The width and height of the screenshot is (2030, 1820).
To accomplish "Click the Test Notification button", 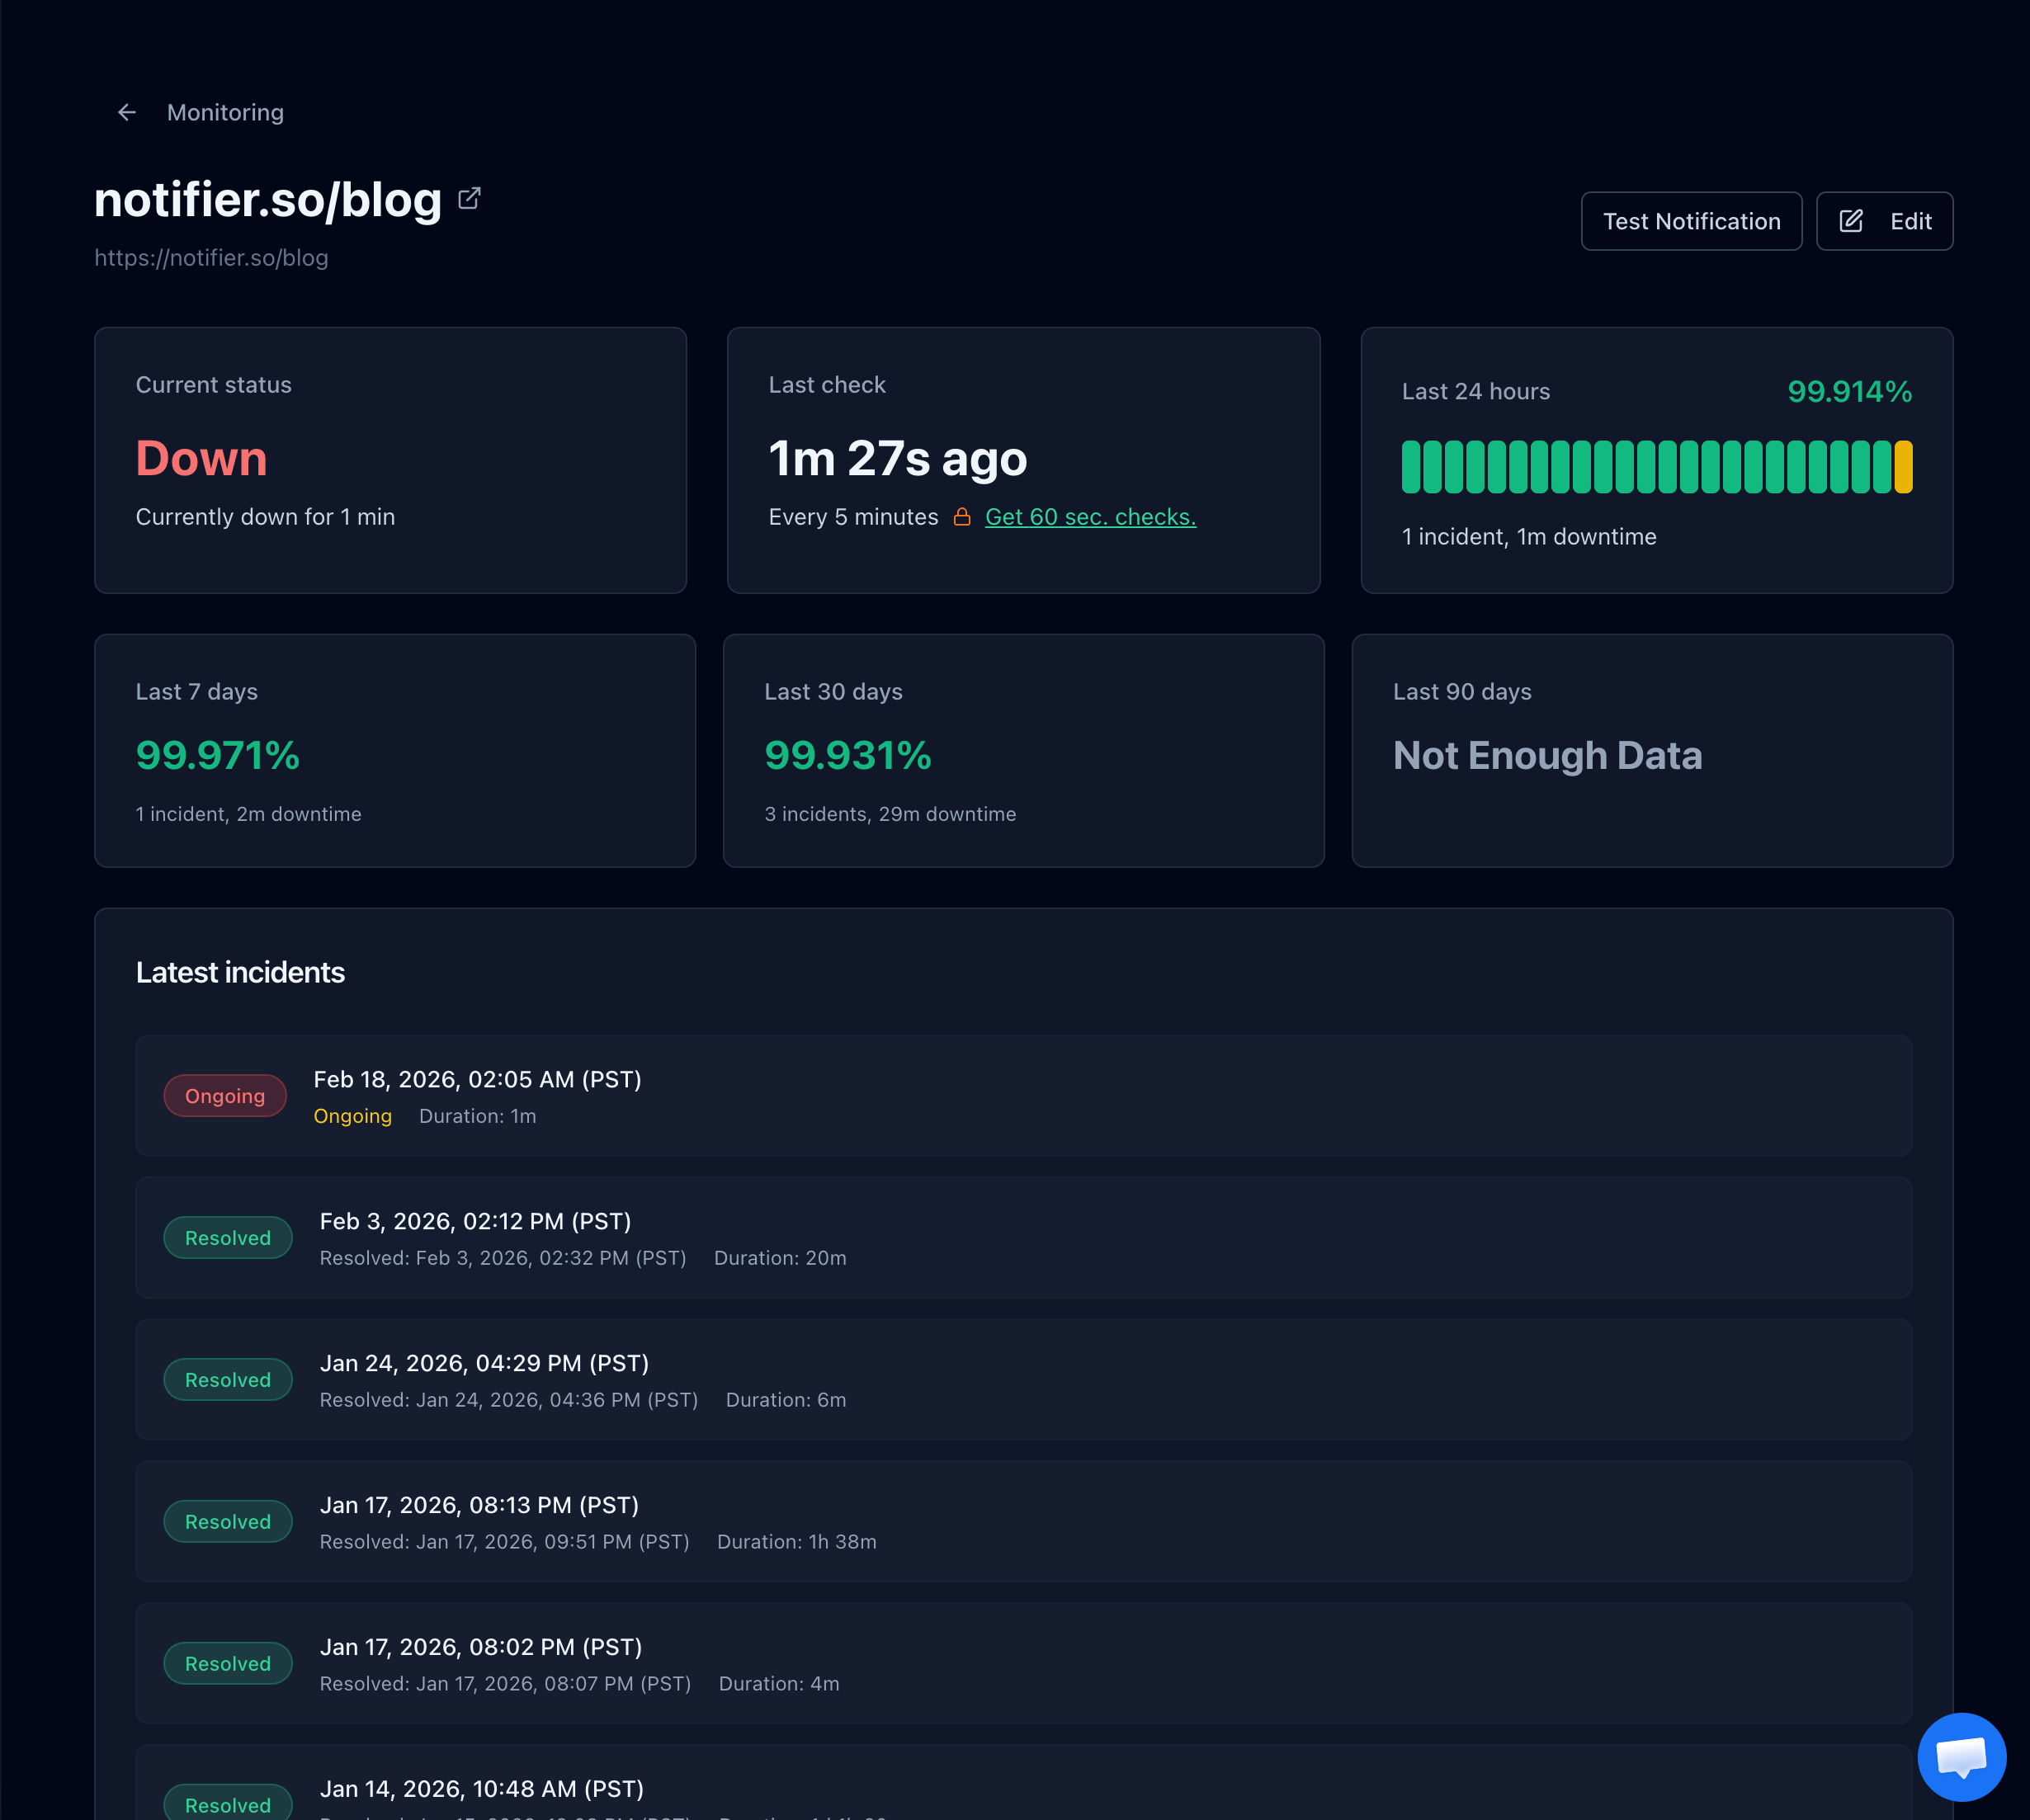I will click(1691, 221).
